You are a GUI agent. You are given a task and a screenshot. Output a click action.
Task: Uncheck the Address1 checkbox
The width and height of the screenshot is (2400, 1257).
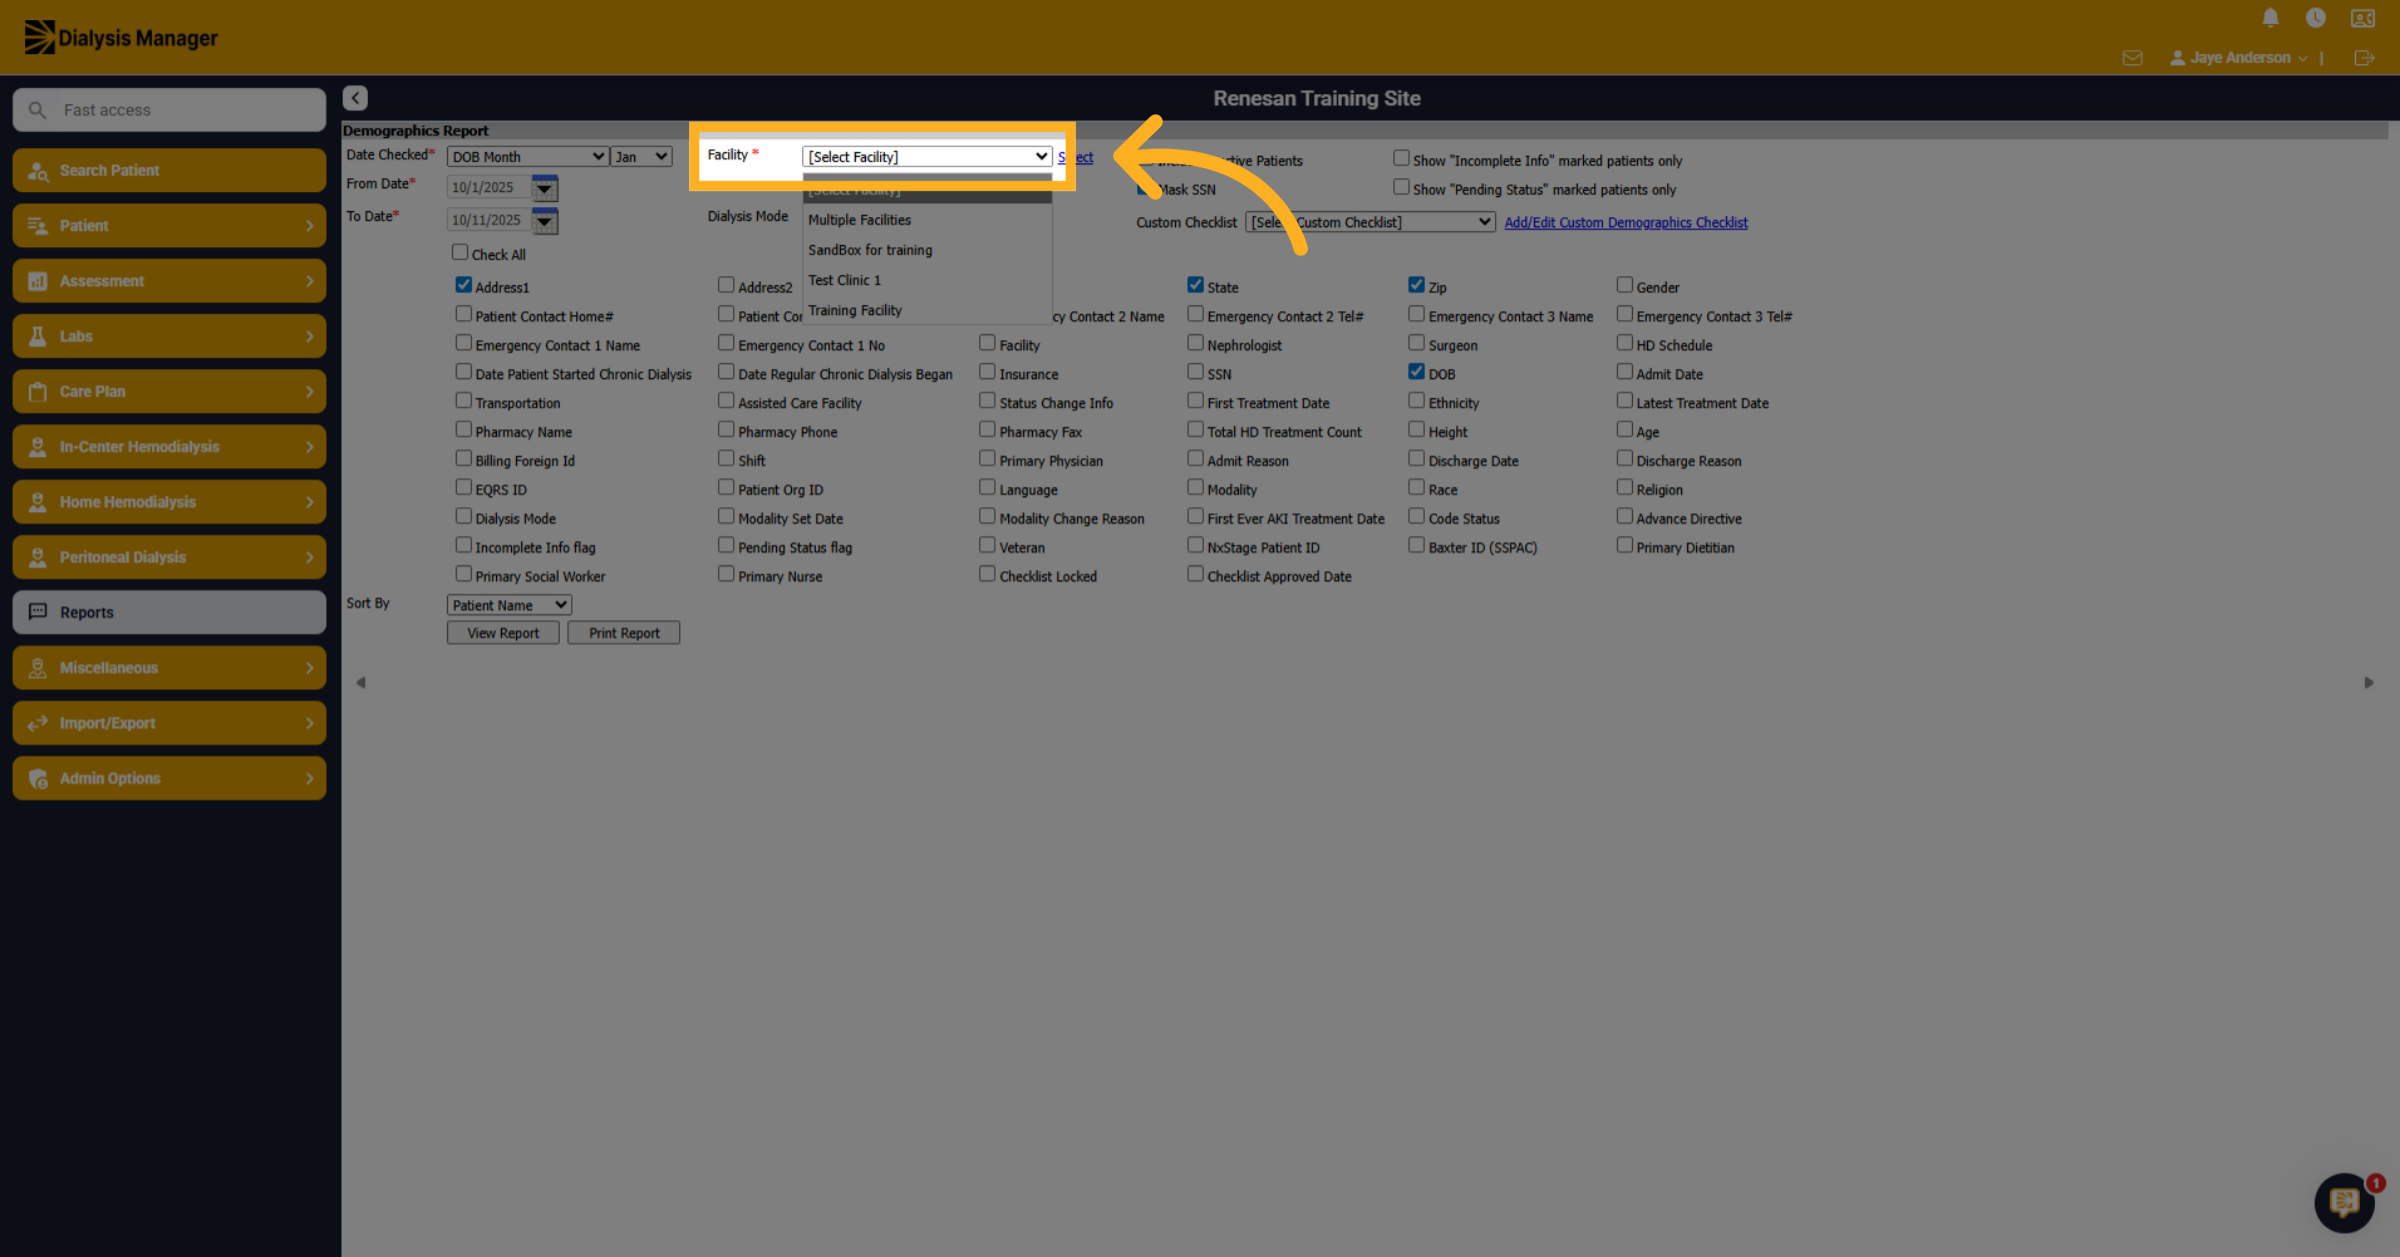(x=464, y=285)
